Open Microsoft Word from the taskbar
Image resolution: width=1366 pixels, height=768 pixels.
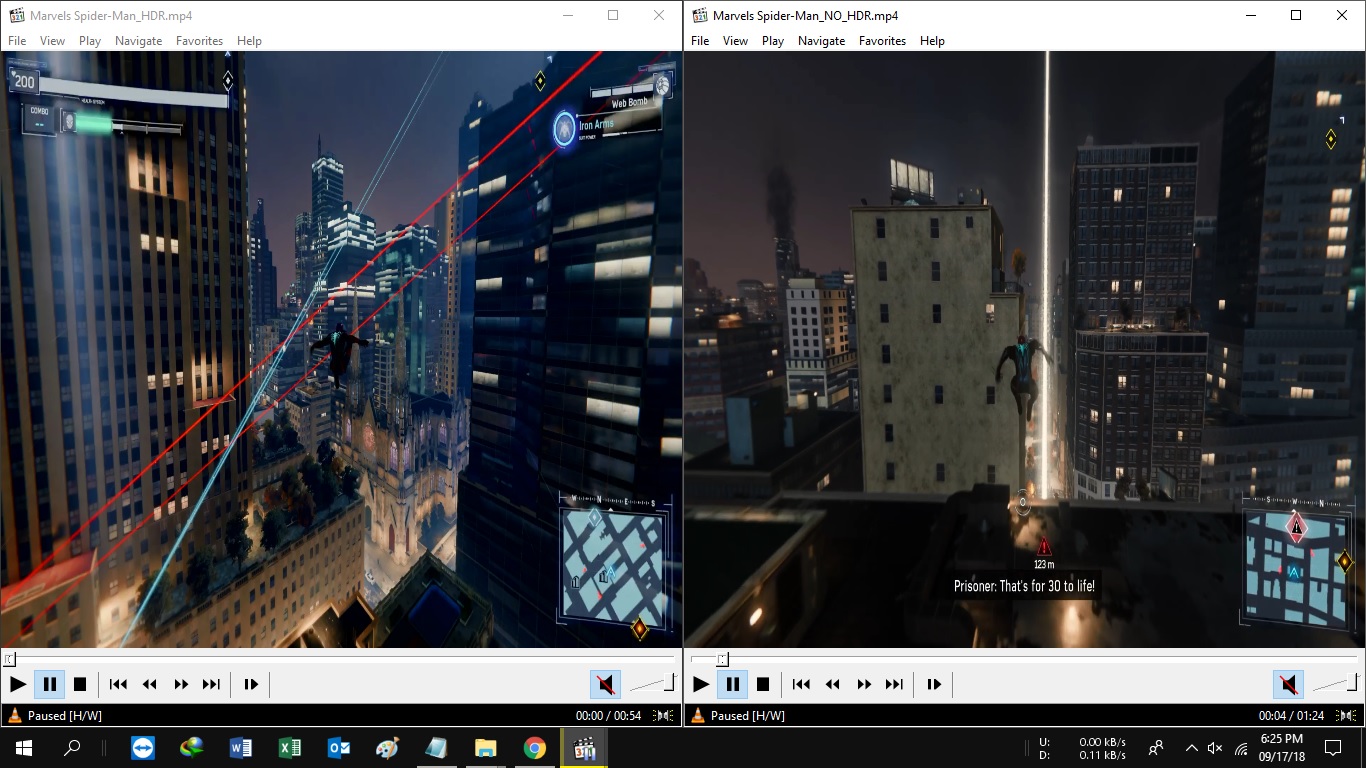[241, 748]
